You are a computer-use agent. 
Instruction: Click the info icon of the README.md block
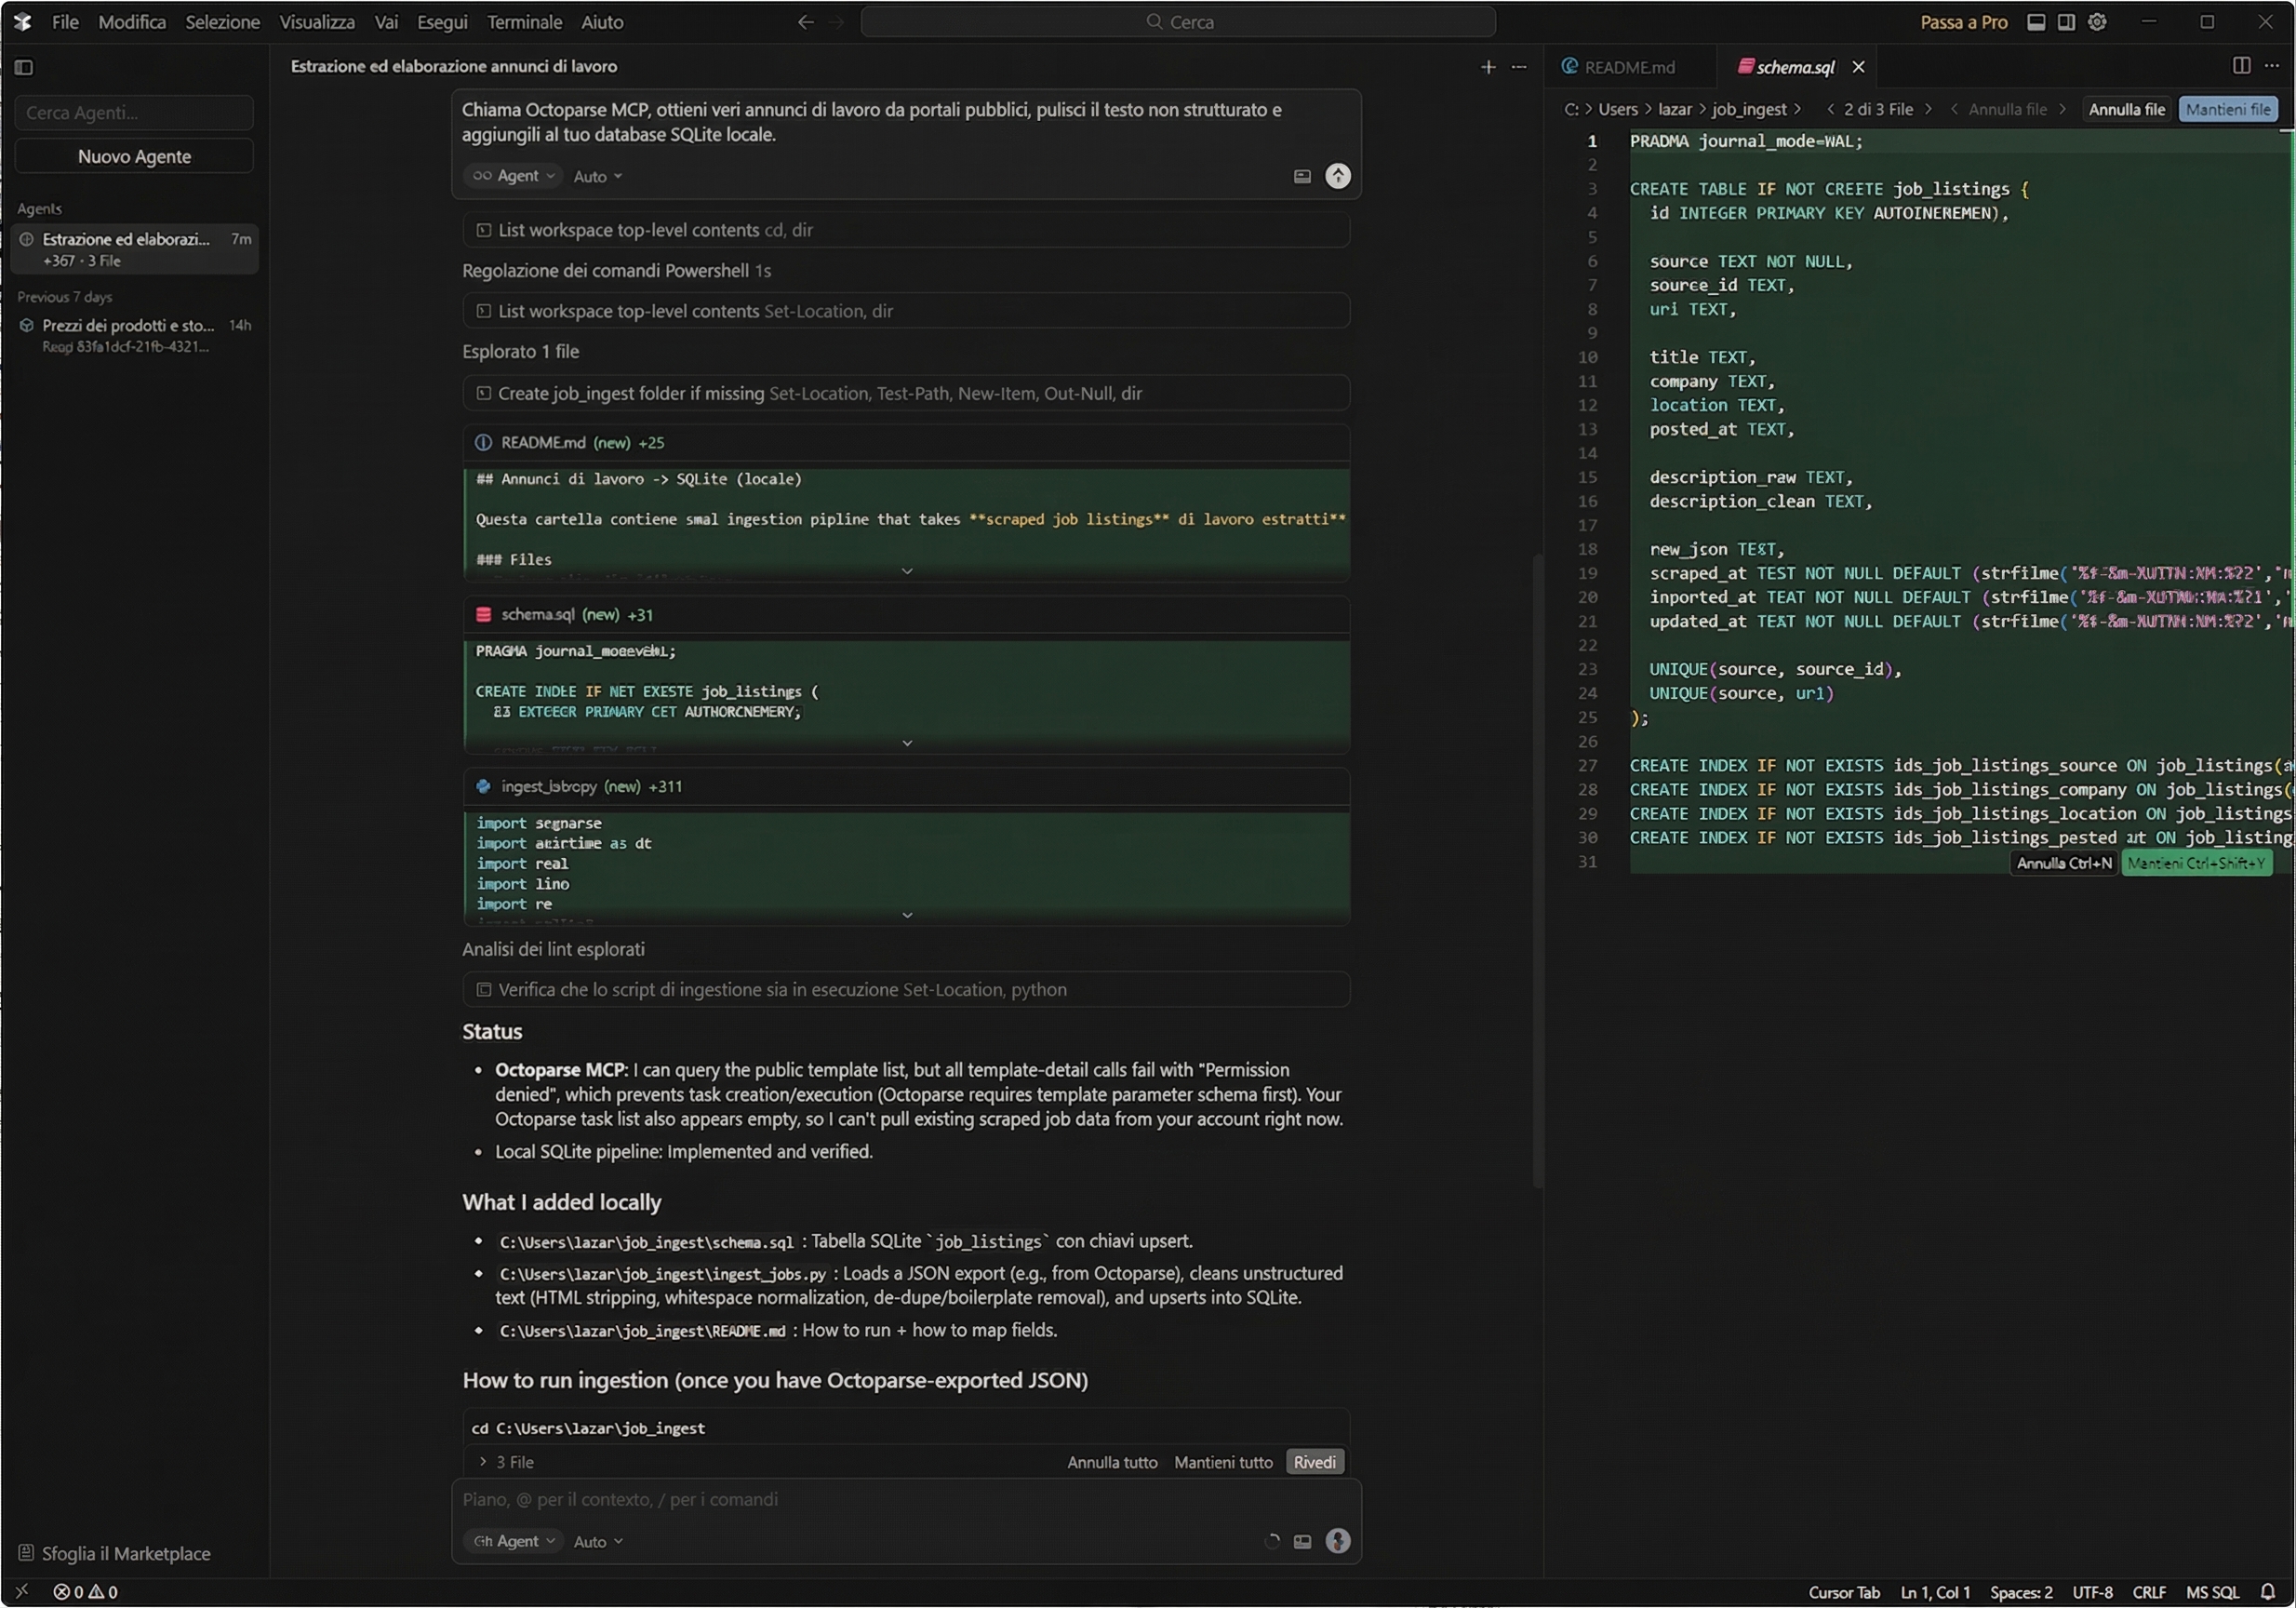pyautogui.click(x=483, y=442)
